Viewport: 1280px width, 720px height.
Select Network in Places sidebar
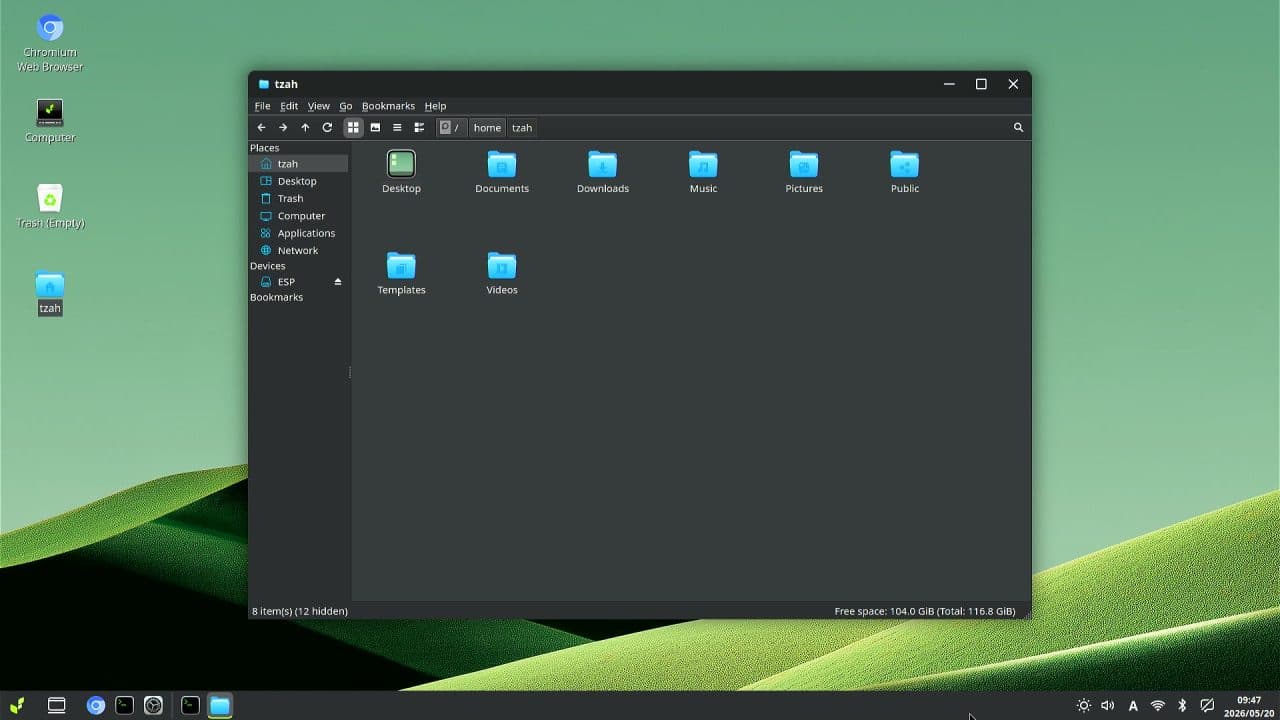click(x=299, y=250)
